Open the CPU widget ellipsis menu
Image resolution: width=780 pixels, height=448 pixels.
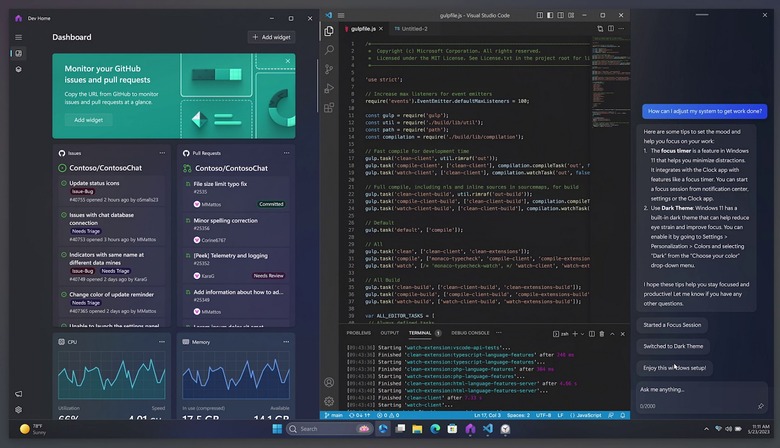pyautogui.click(x=162, y=342)
